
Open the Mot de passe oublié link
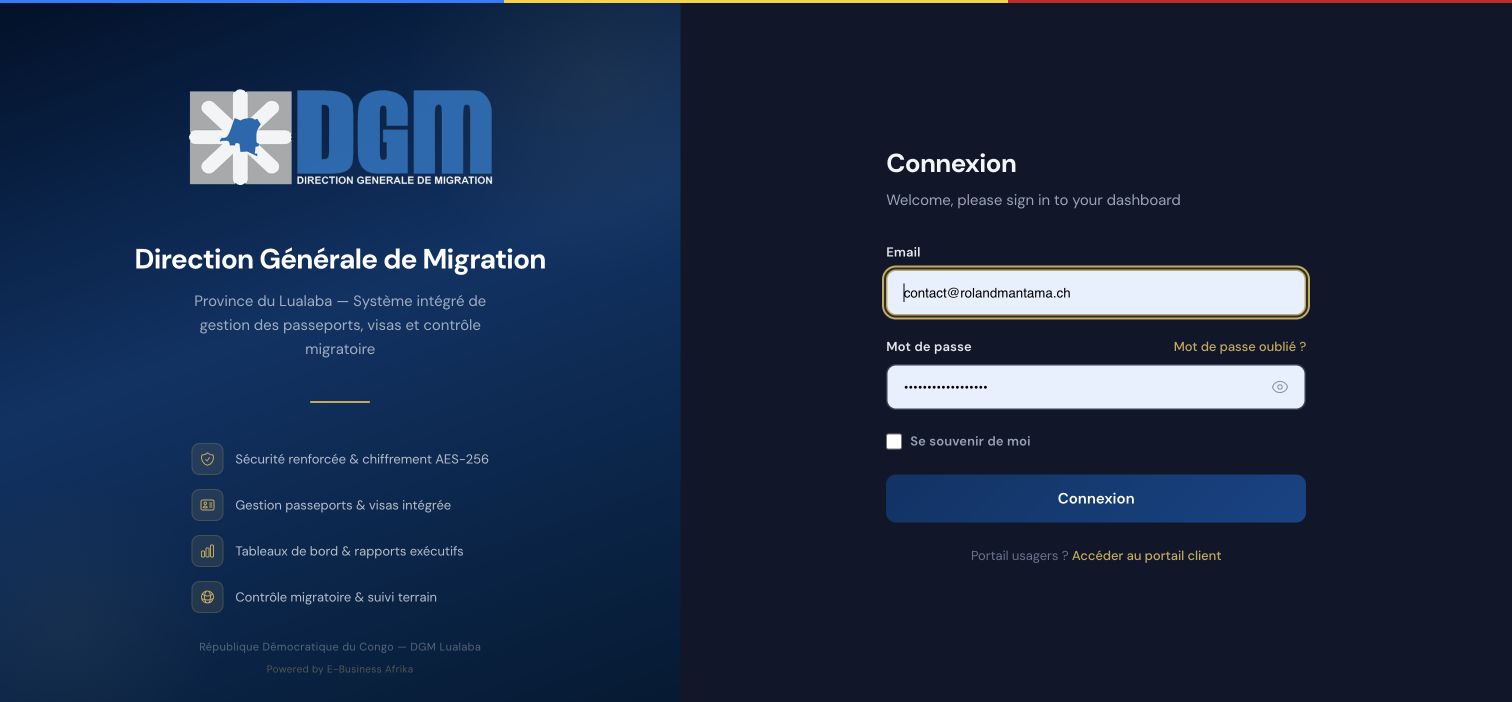pos(1240,346)
